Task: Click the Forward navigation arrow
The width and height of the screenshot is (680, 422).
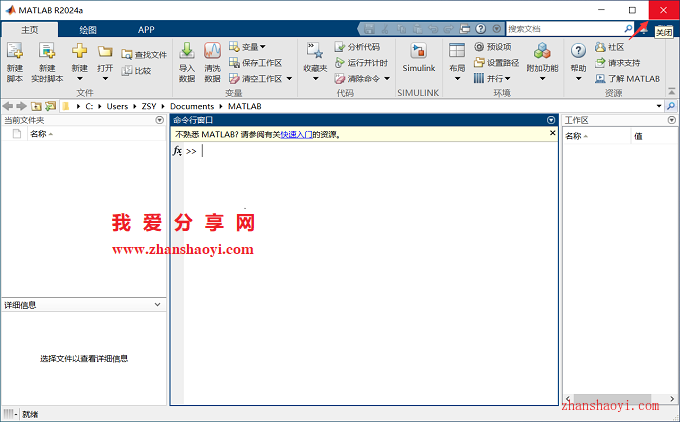Action: (21, 106)
